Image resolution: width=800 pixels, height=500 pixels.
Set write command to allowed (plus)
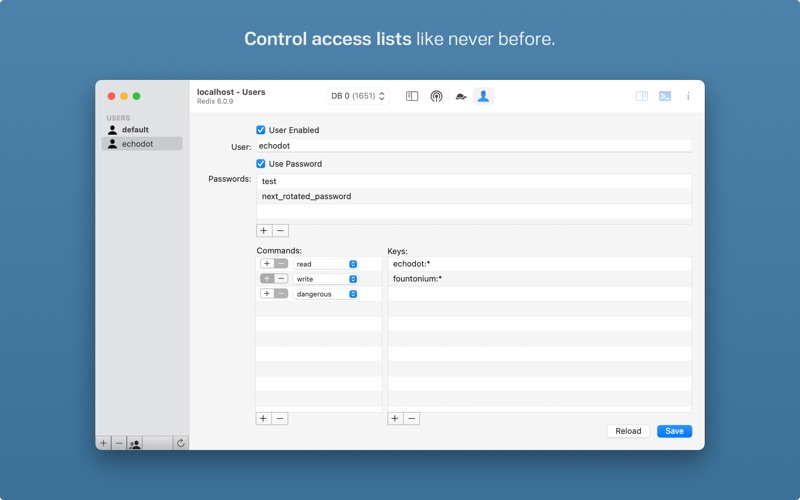pyautogui.click(x=267, y=279)
